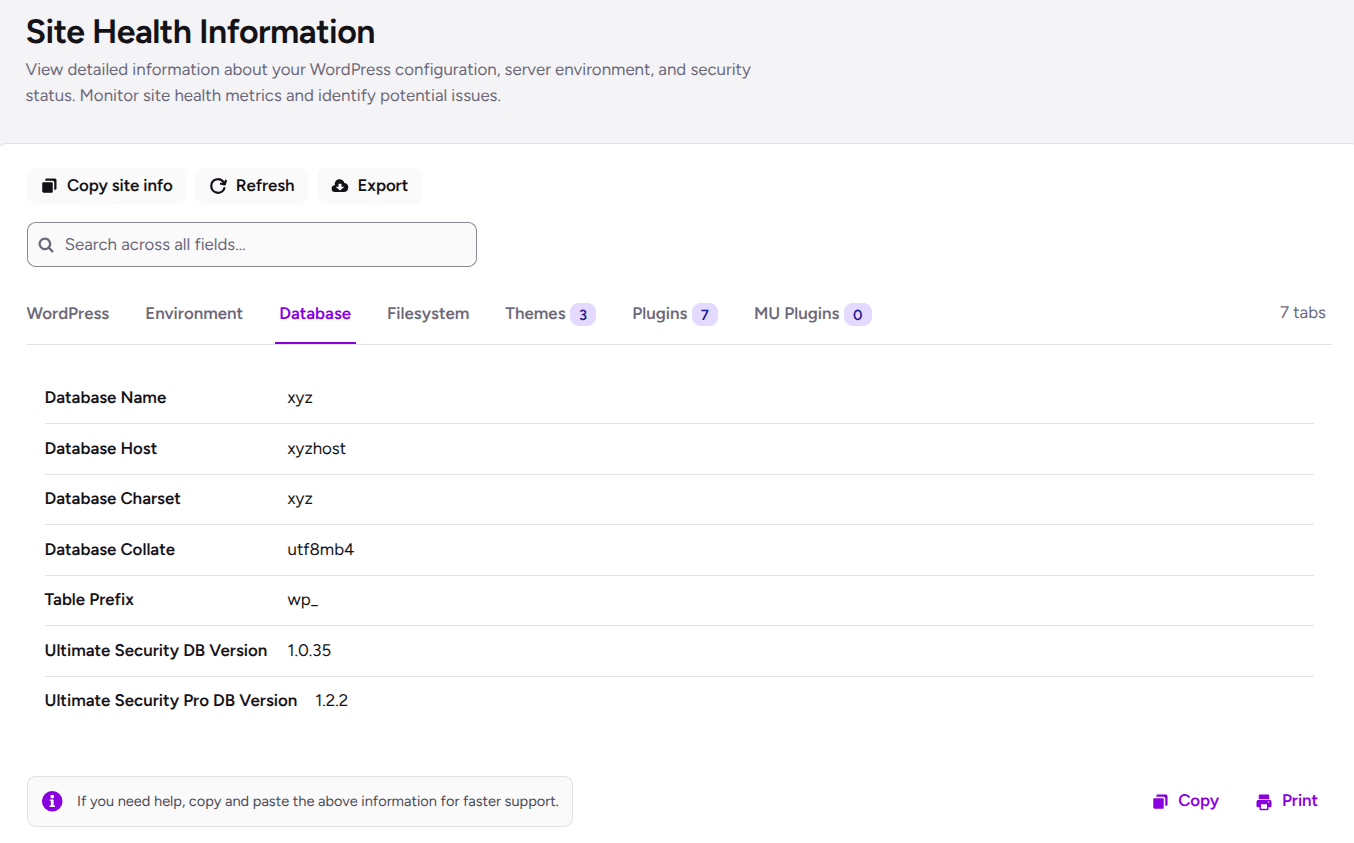
Task: Click the Database Charset label
Action: (x=113, y=499)
